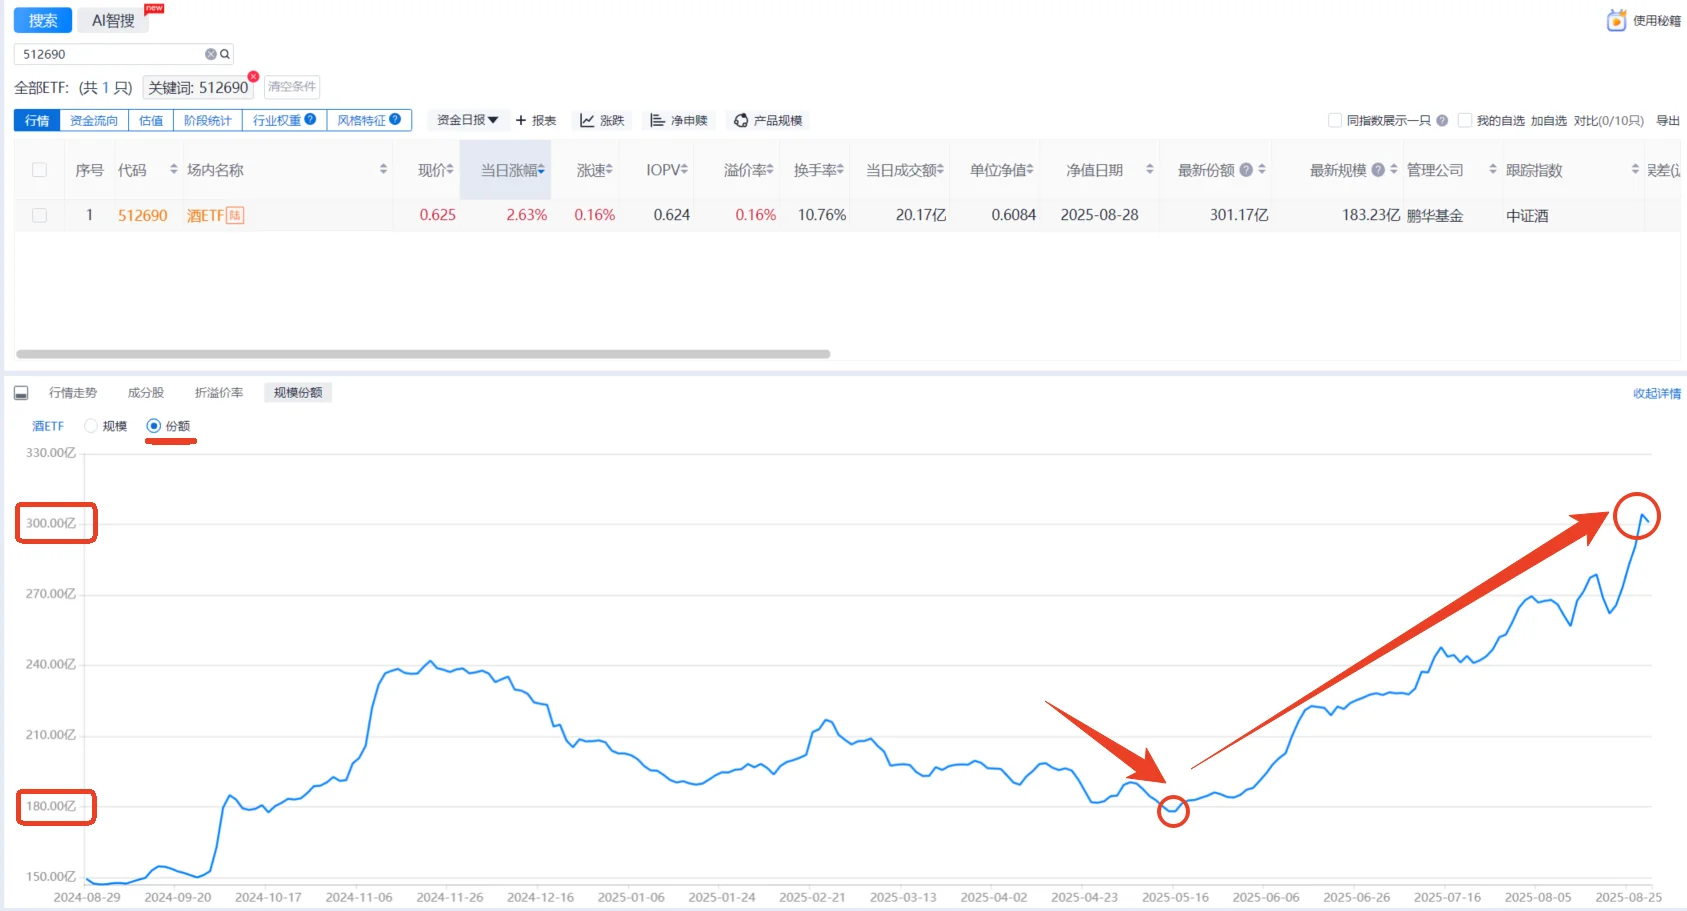Click the 融 badge beside 酒ETF

click(x=235, y=215)
